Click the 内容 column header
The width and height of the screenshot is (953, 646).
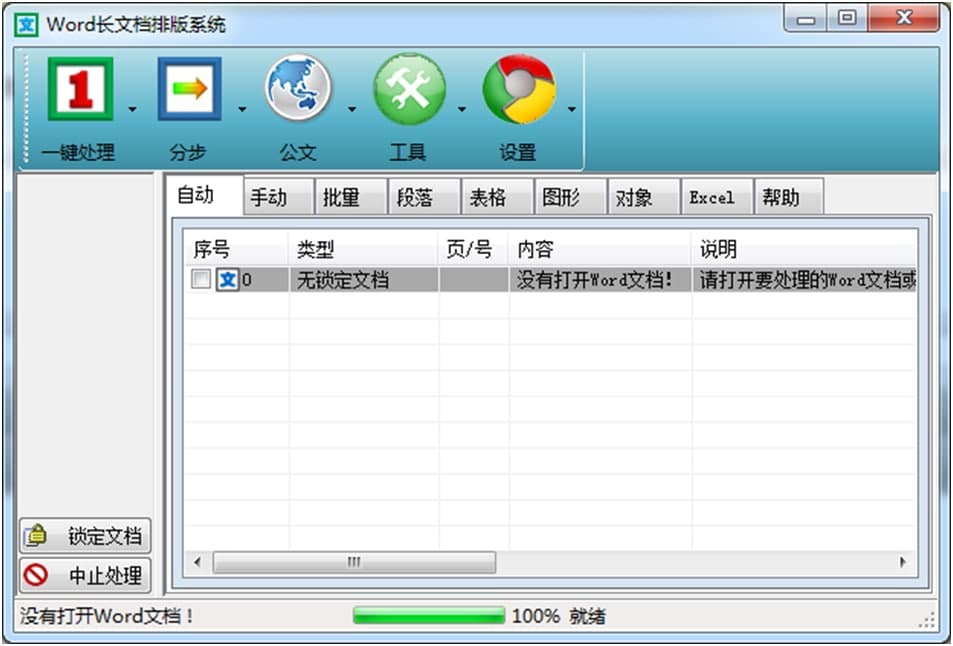pos(600,249)
